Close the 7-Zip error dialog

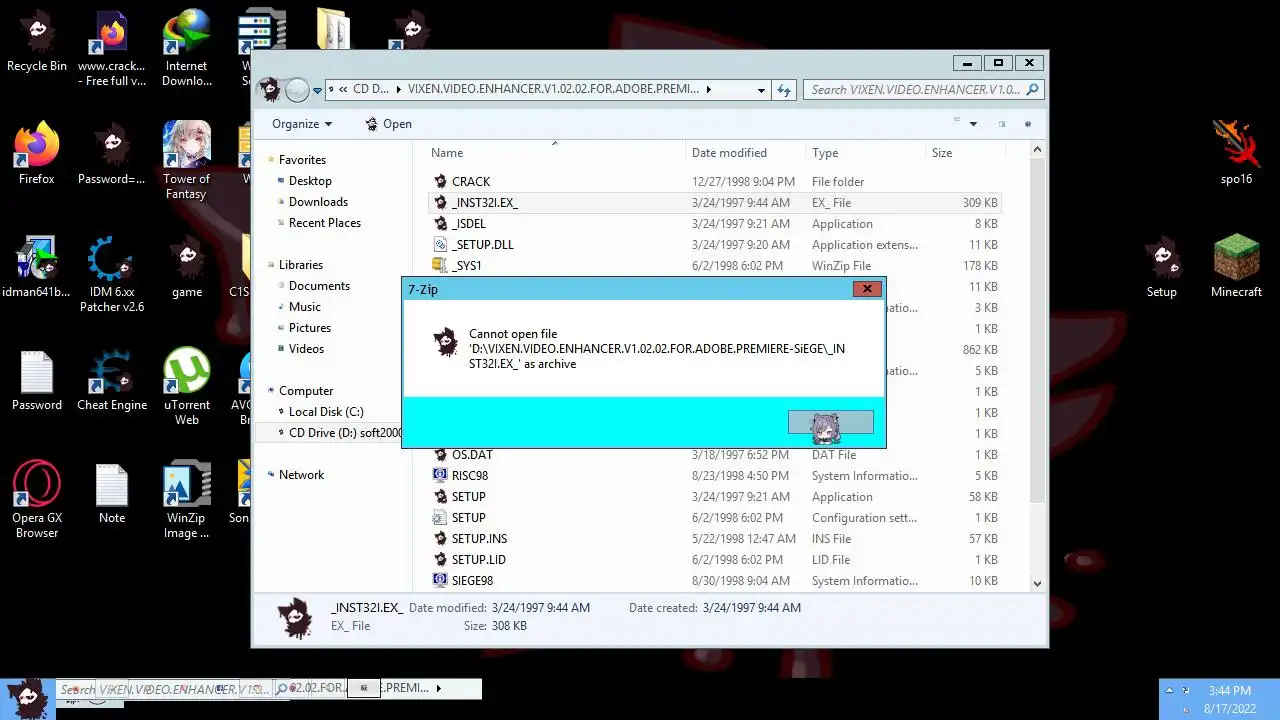coord(867,289)
